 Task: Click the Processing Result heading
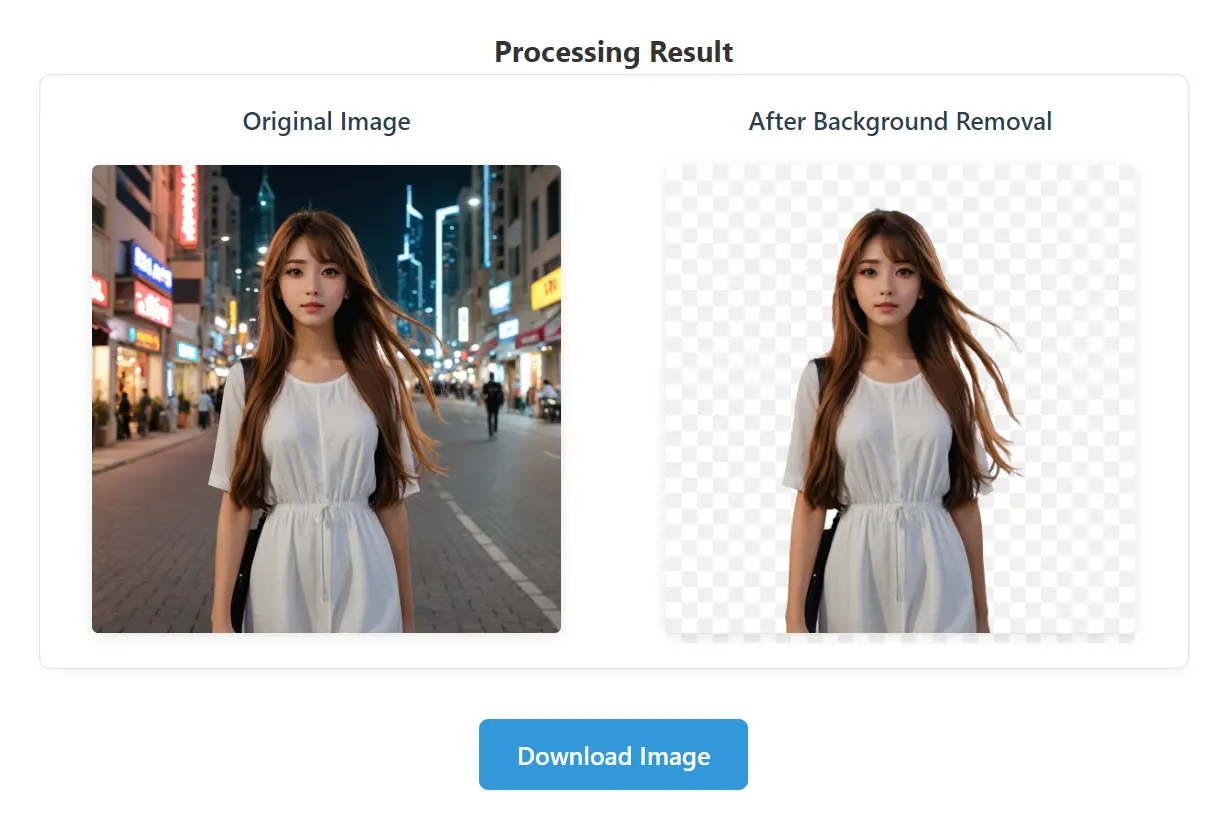pyautogui.click(x=613, y=52)
